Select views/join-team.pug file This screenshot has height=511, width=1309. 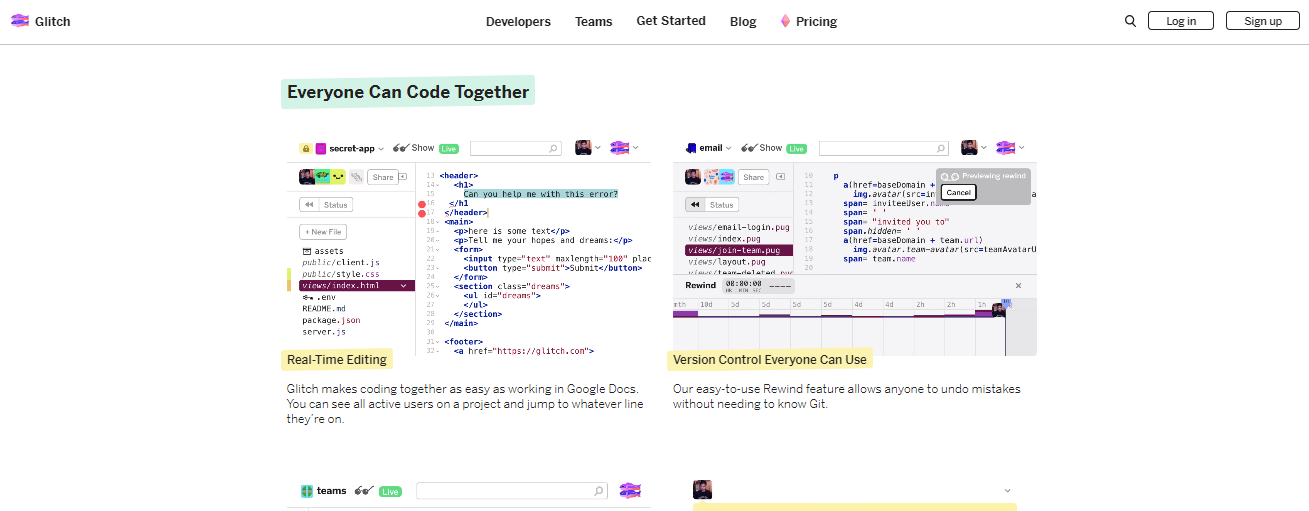[x=739, y=250]
